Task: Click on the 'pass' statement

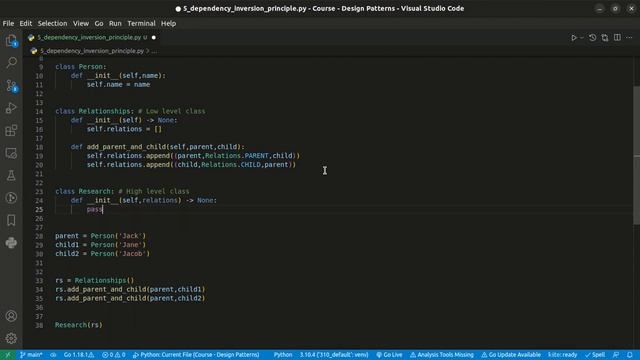Action: 94,209
